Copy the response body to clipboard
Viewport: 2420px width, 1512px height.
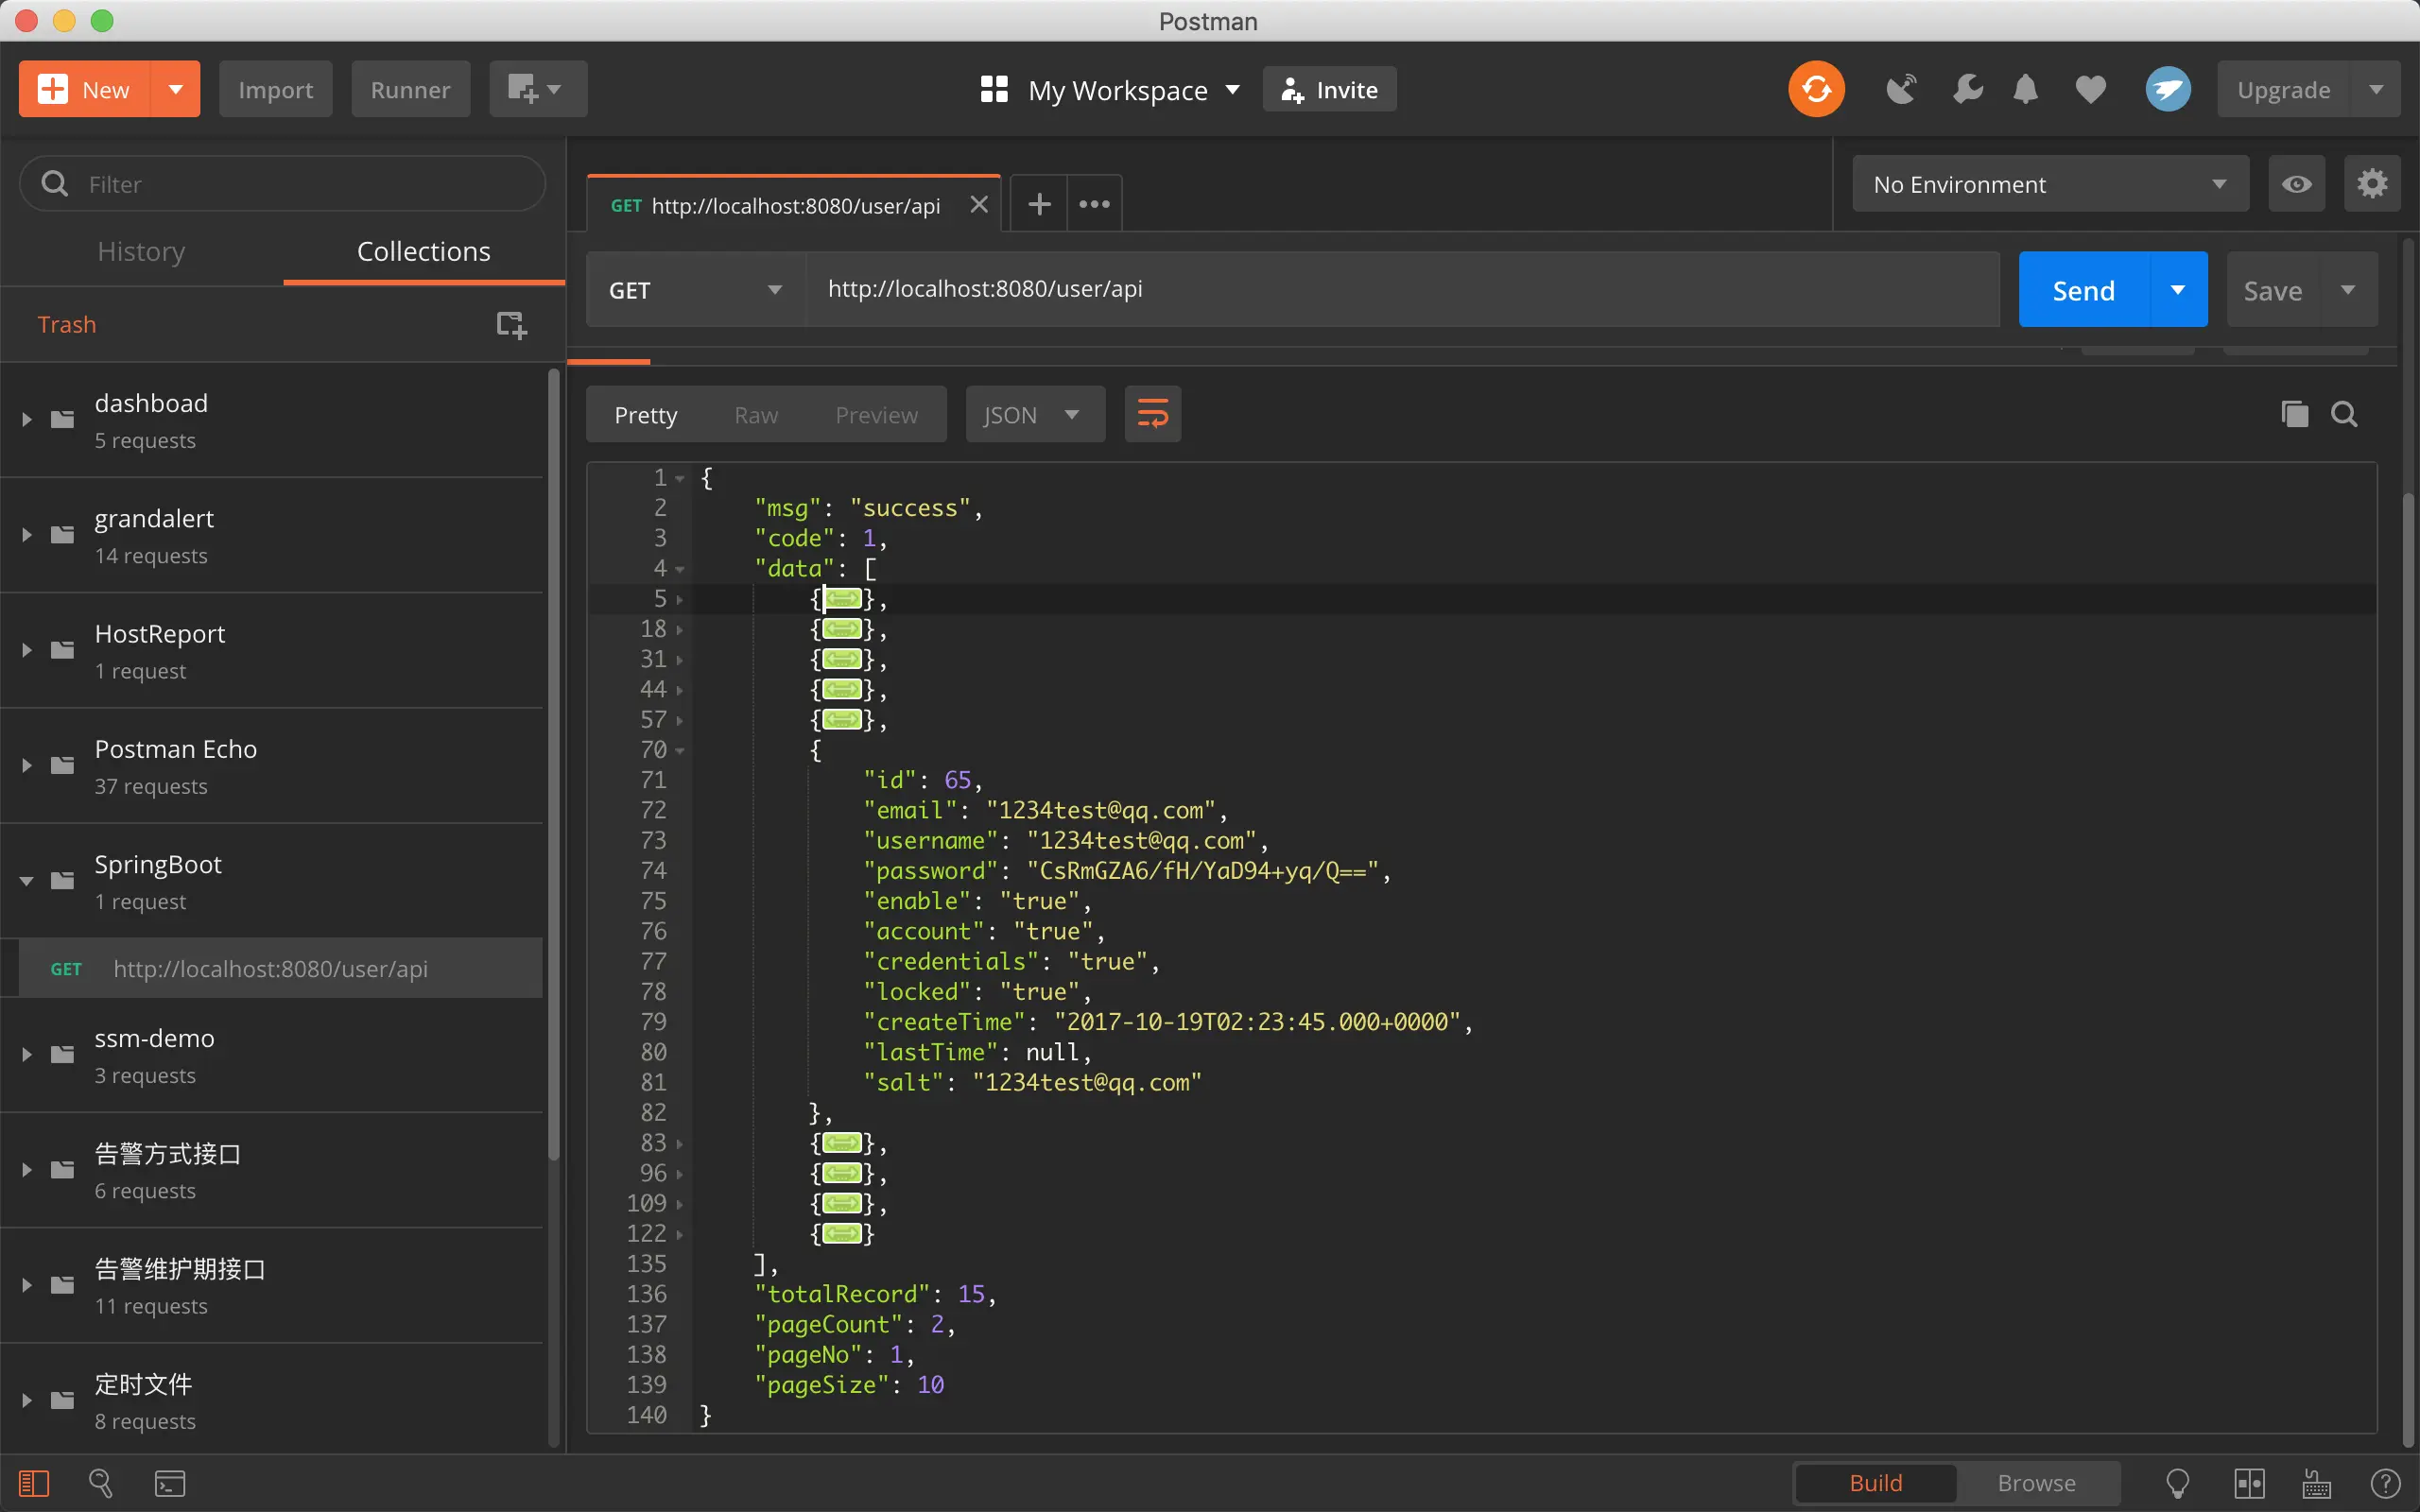coord(2294,414)
